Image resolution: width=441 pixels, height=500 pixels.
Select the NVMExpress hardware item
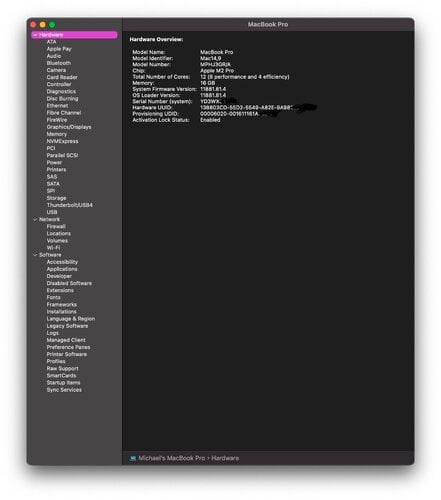tap(62, 141)
